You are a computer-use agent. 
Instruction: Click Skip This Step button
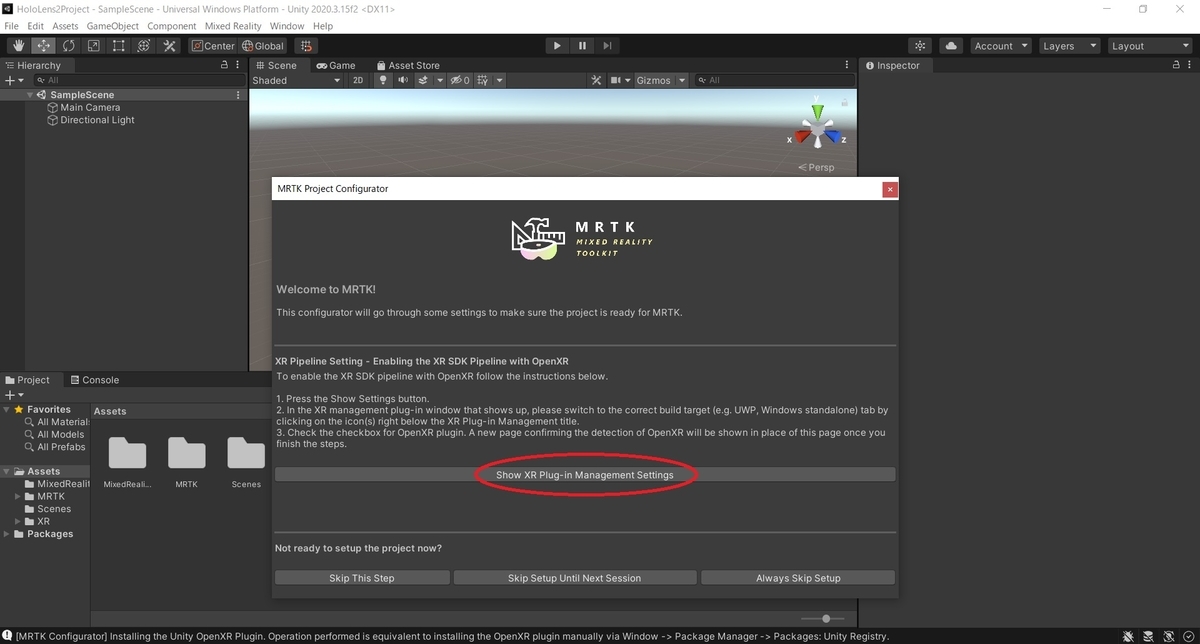point(362,578)
